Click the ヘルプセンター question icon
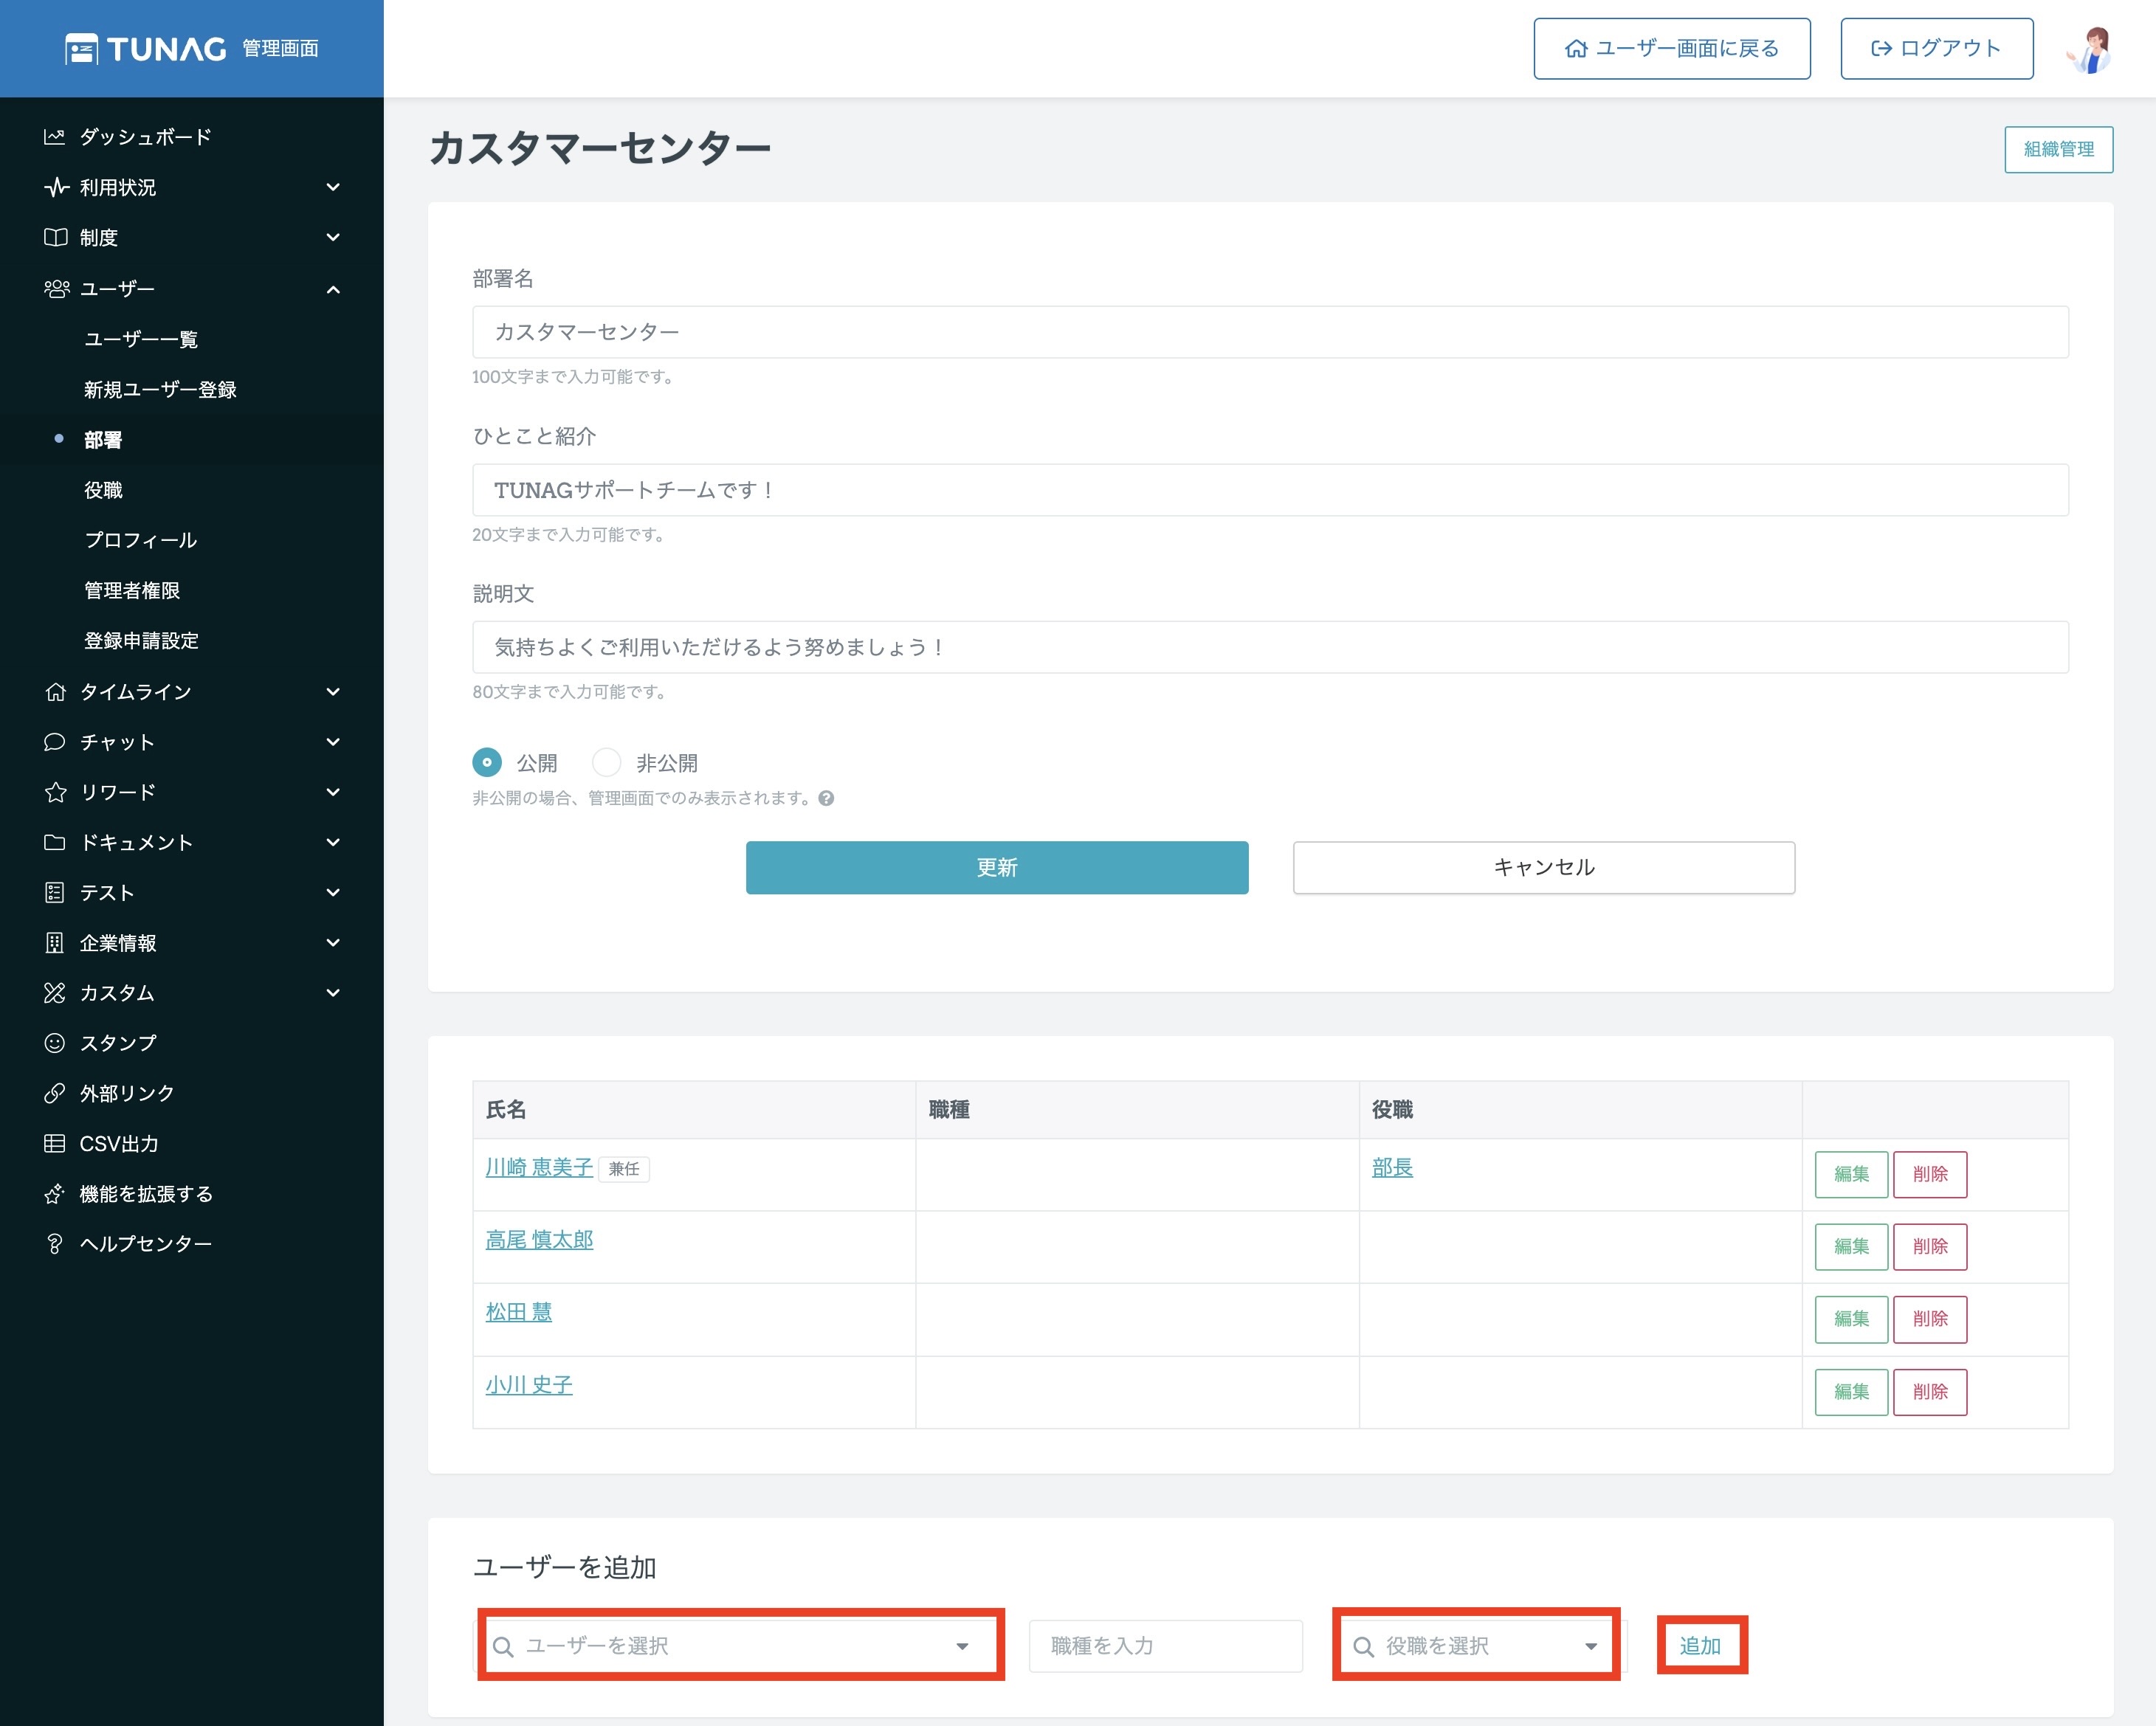This screenshot has height=1726, width=2156. (55, 1244)
